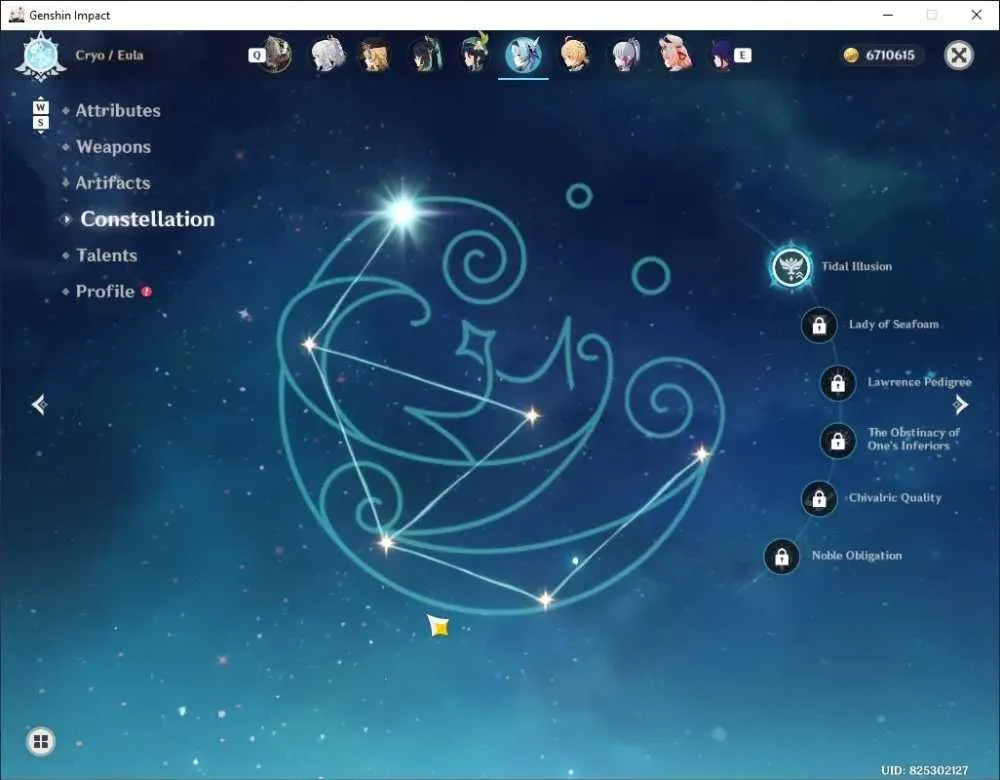Select the blonde character with brown hat
Image resolution: width=1000 pixels, height=780 pixels.
point(374,55)
